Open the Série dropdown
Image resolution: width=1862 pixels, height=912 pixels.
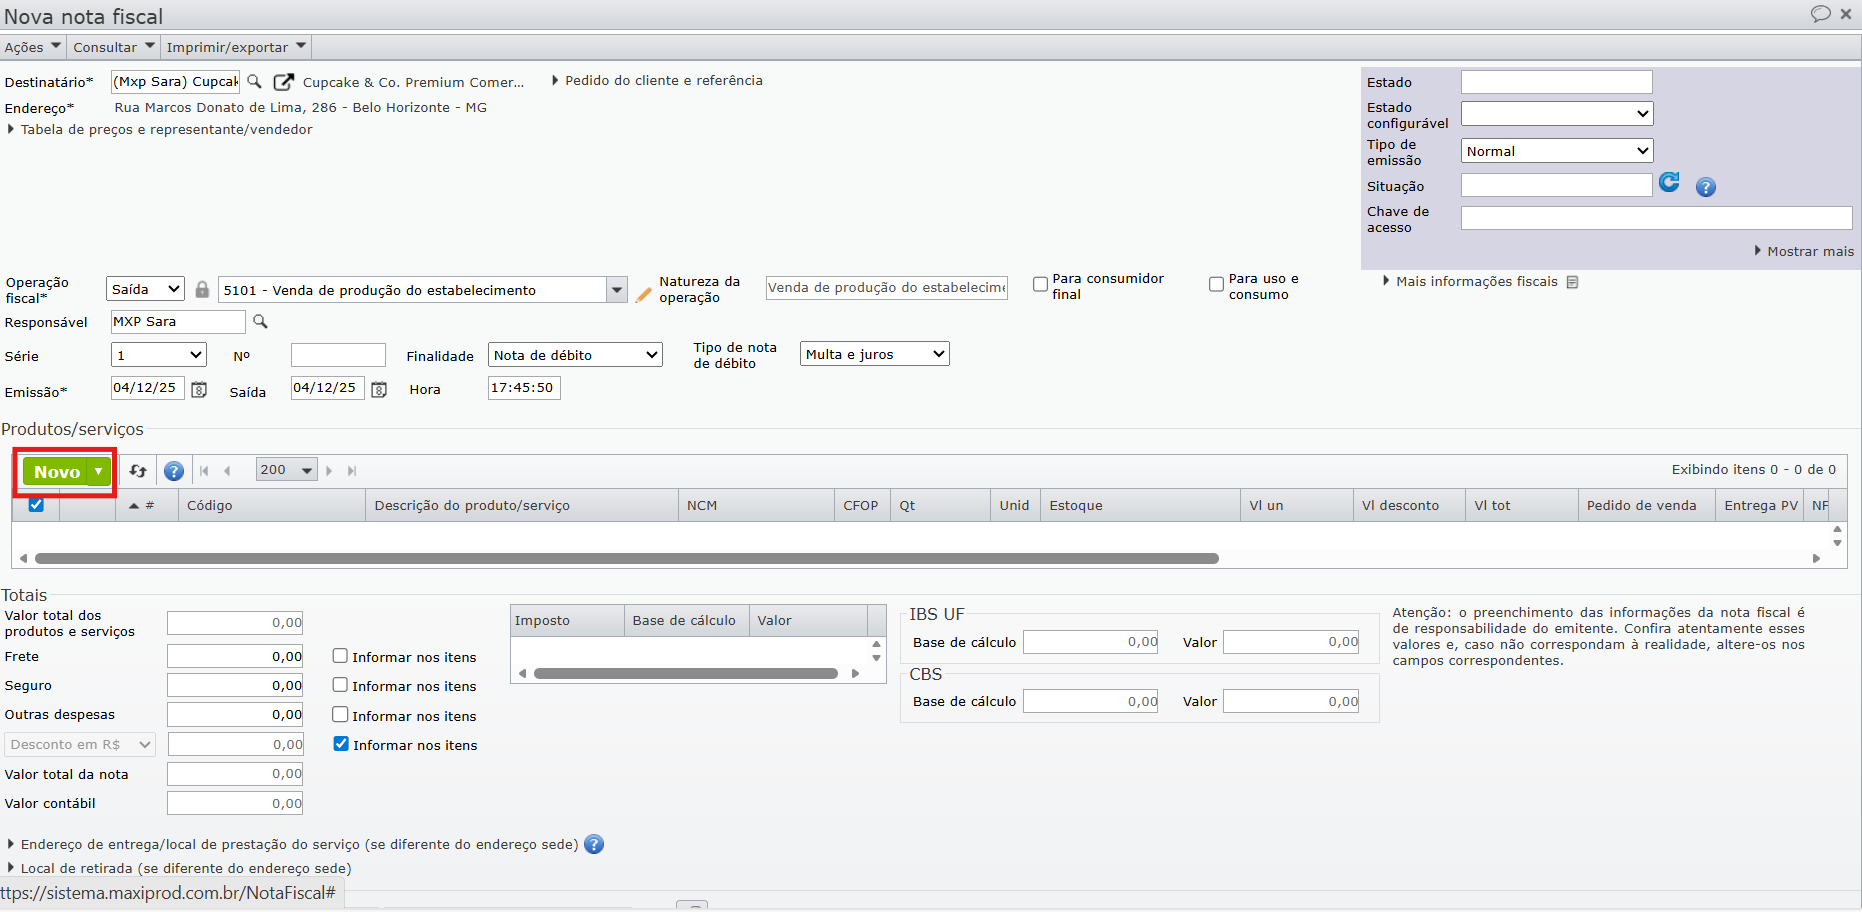(159, 355)
